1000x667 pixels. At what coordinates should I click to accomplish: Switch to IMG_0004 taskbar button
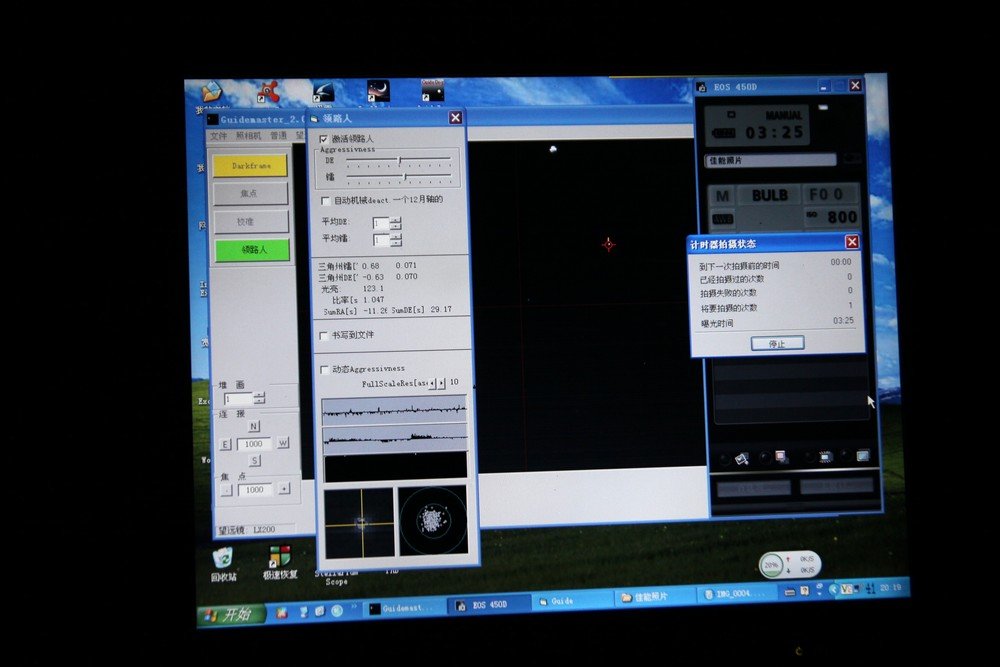[737, 594]
